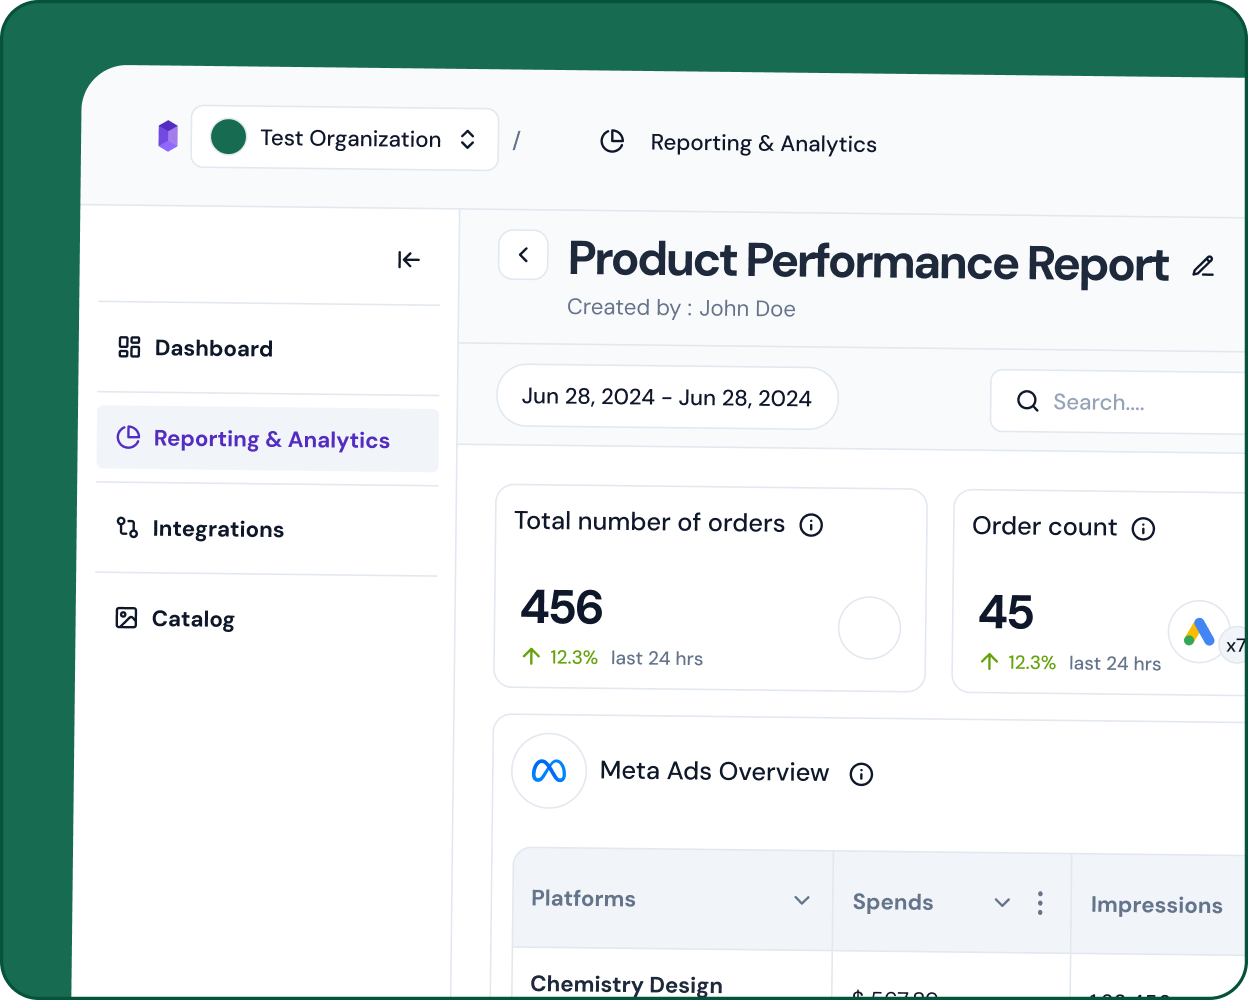
Task: Focus the Search input field
Action: (x=1119, y=402)
